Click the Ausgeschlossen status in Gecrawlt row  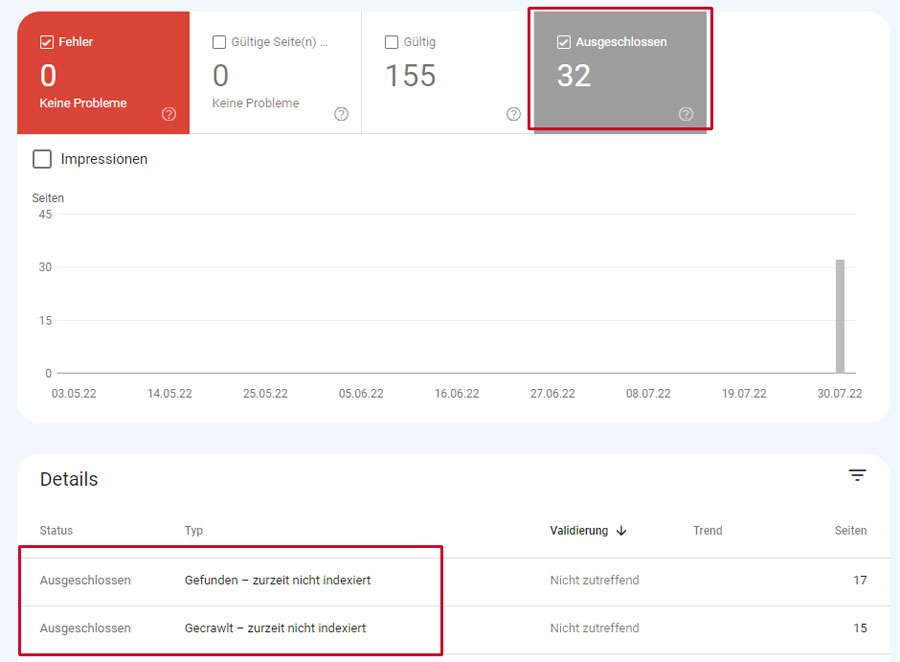(85, 628)
